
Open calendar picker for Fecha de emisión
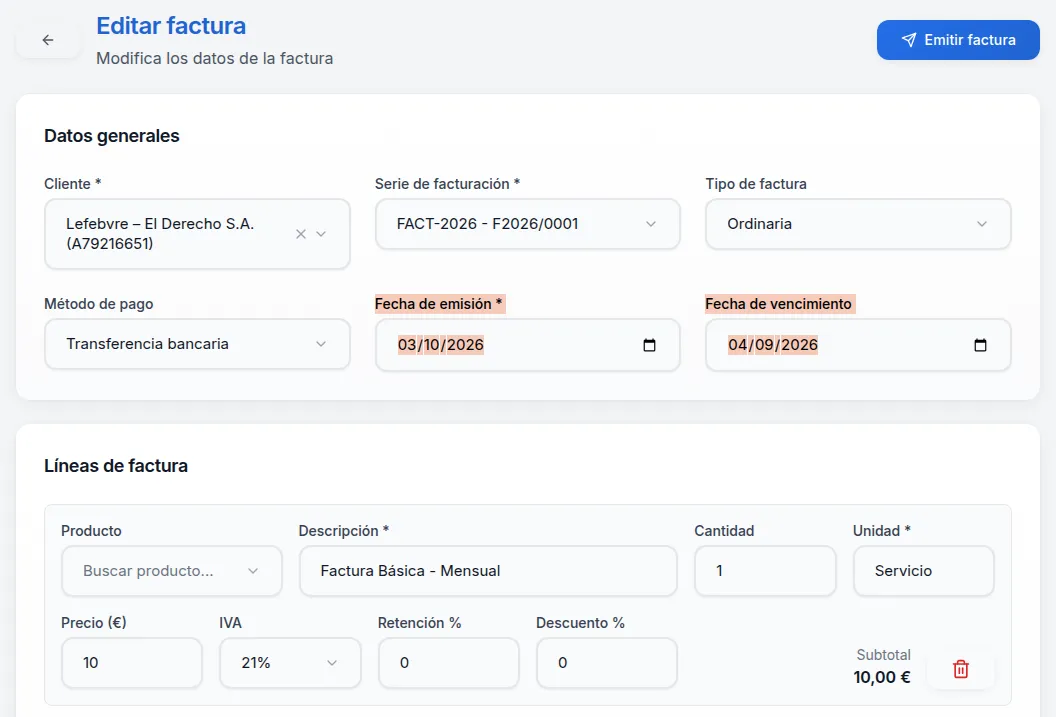tap(649, 345)
